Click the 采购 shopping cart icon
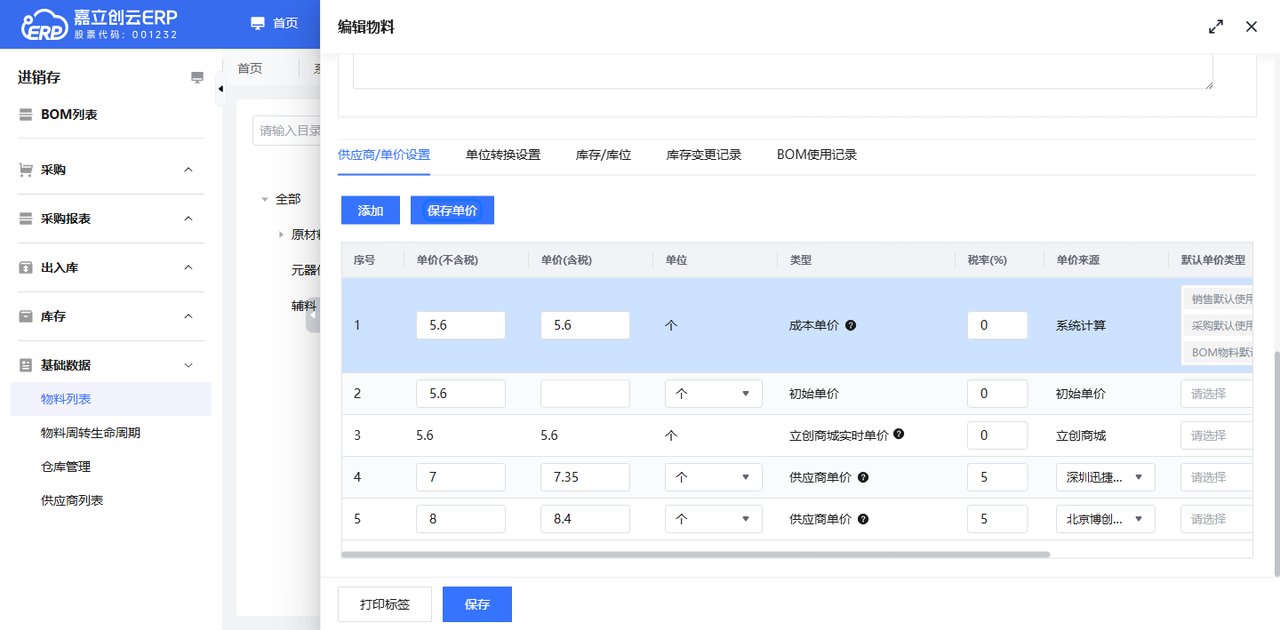This screenshot has height=630, width=1280. click(x=26, y=170)
